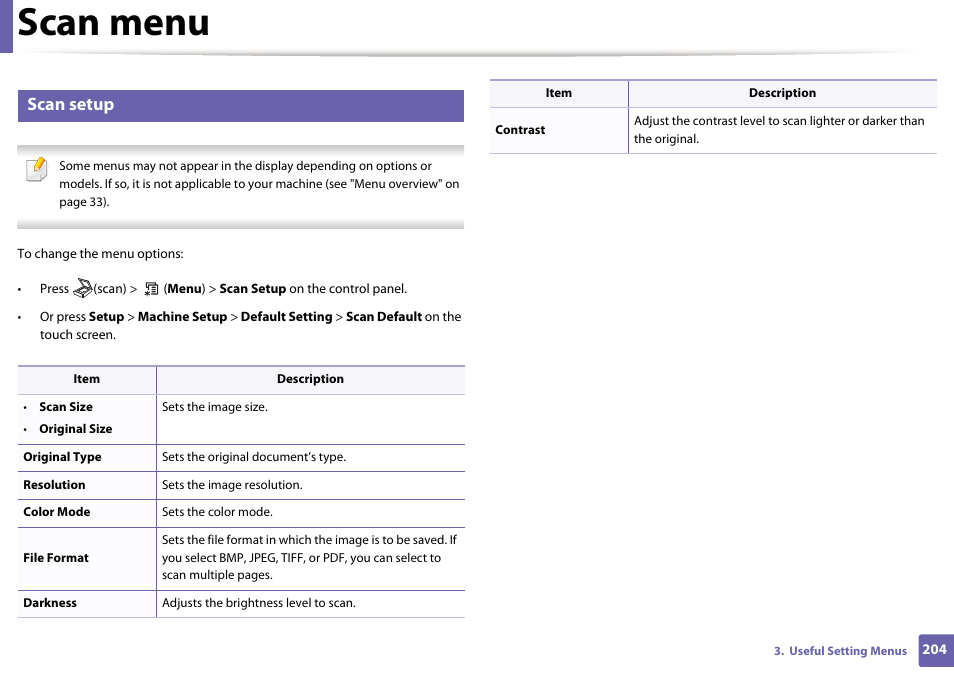Click the note/memo icon above the notice text
954x675 pixels.
pyautogui.click(x=36, y=170)
